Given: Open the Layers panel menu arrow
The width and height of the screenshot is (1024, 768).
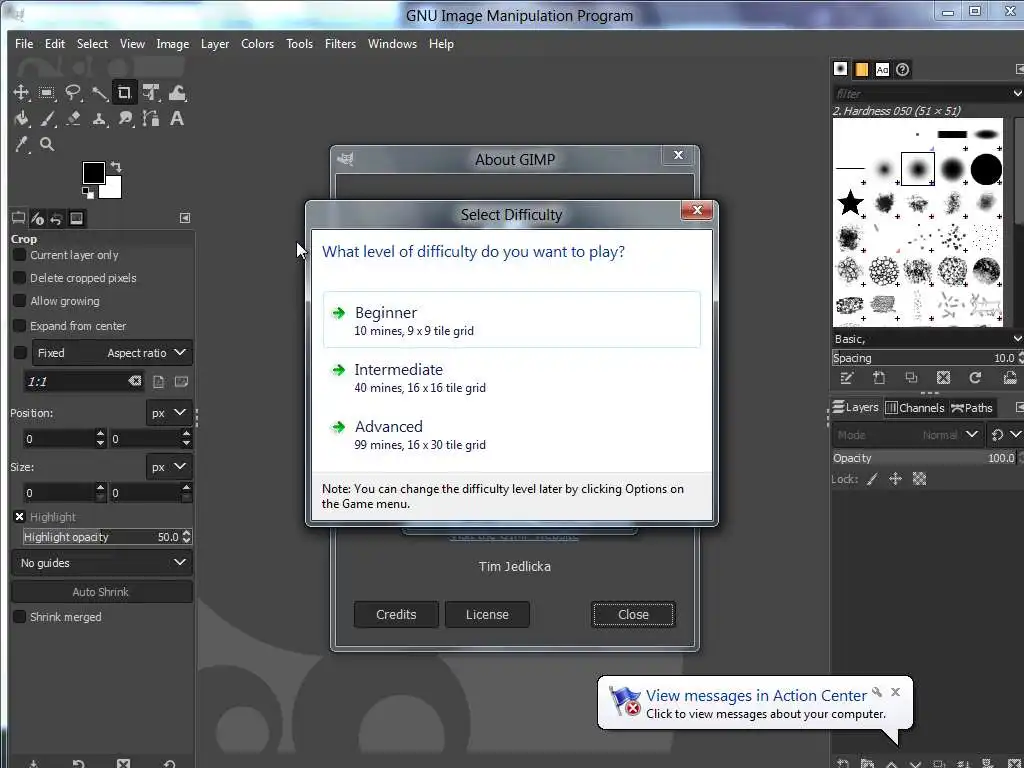Looking at the screenshot, I should coord(1019,408).
